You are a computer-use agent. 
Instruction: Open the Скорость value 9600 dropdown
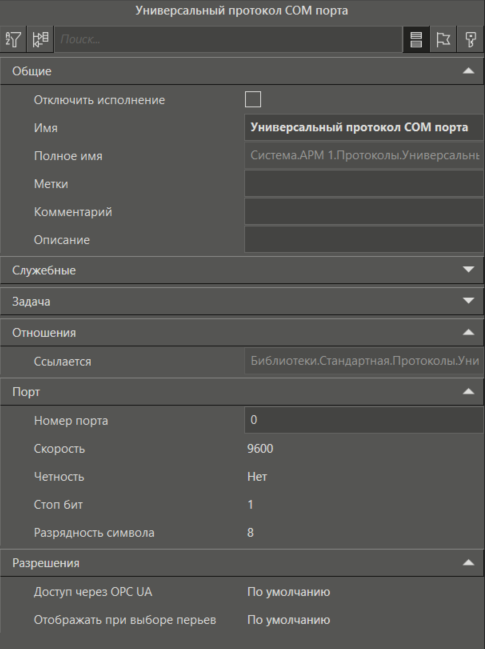coord(364,449)
